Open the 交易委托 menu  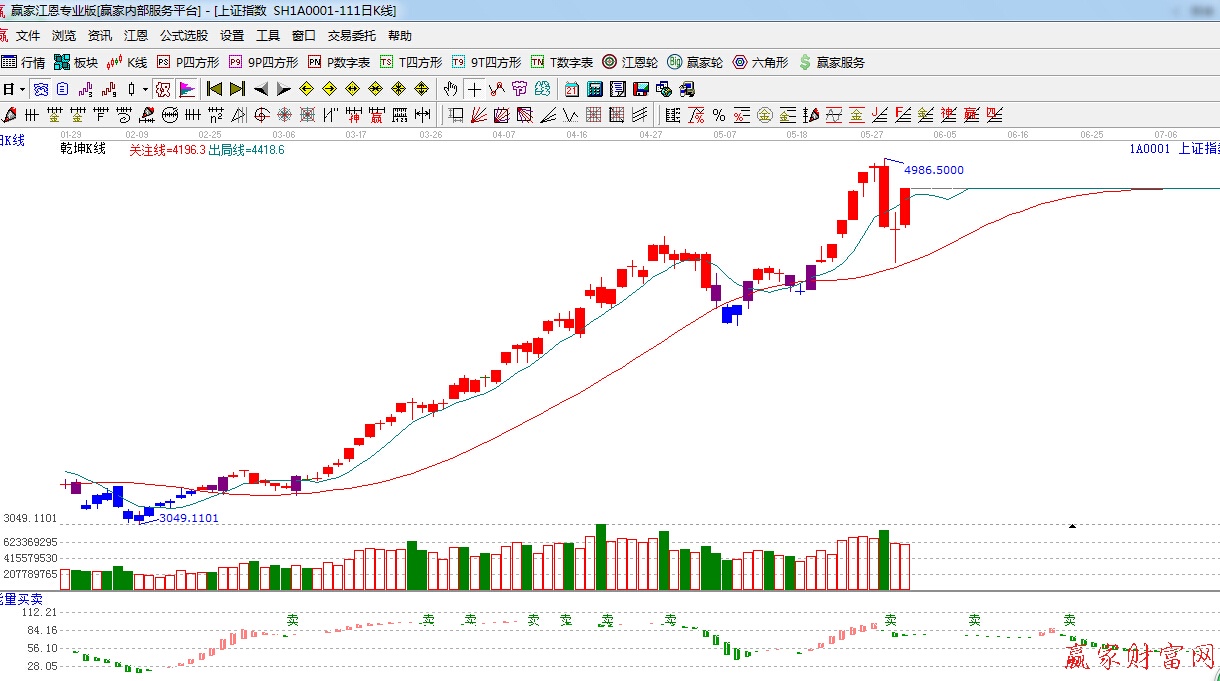tap(352, 36)
